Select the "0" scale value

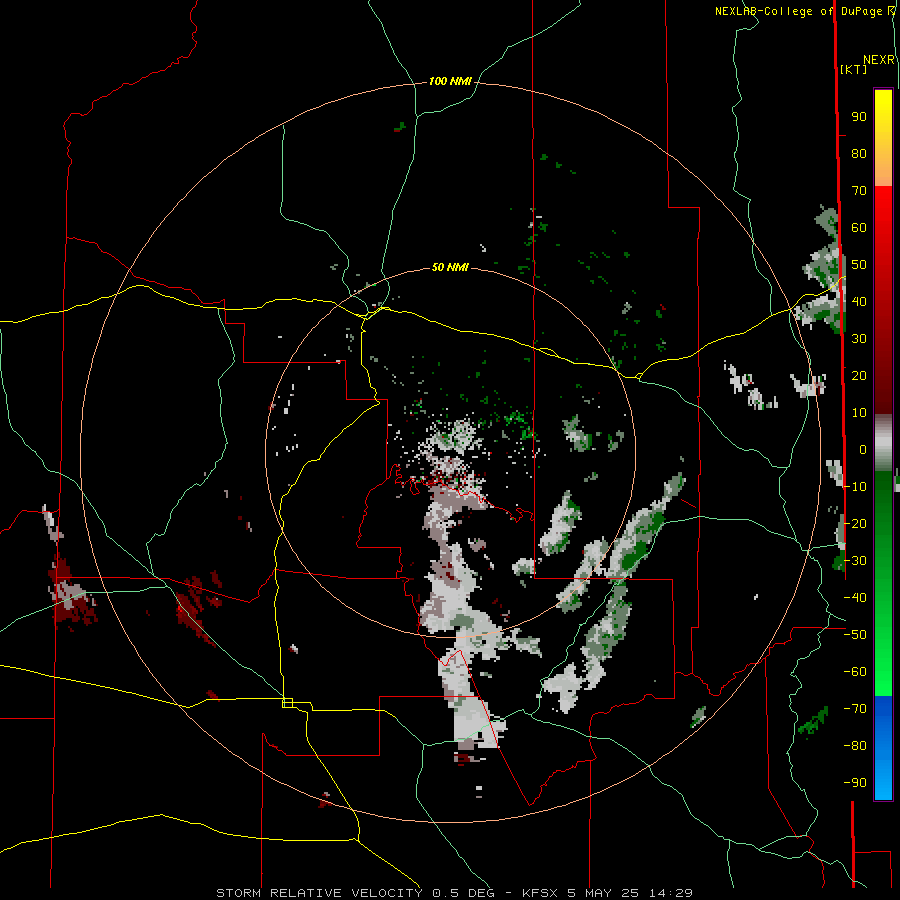(863, 449)
